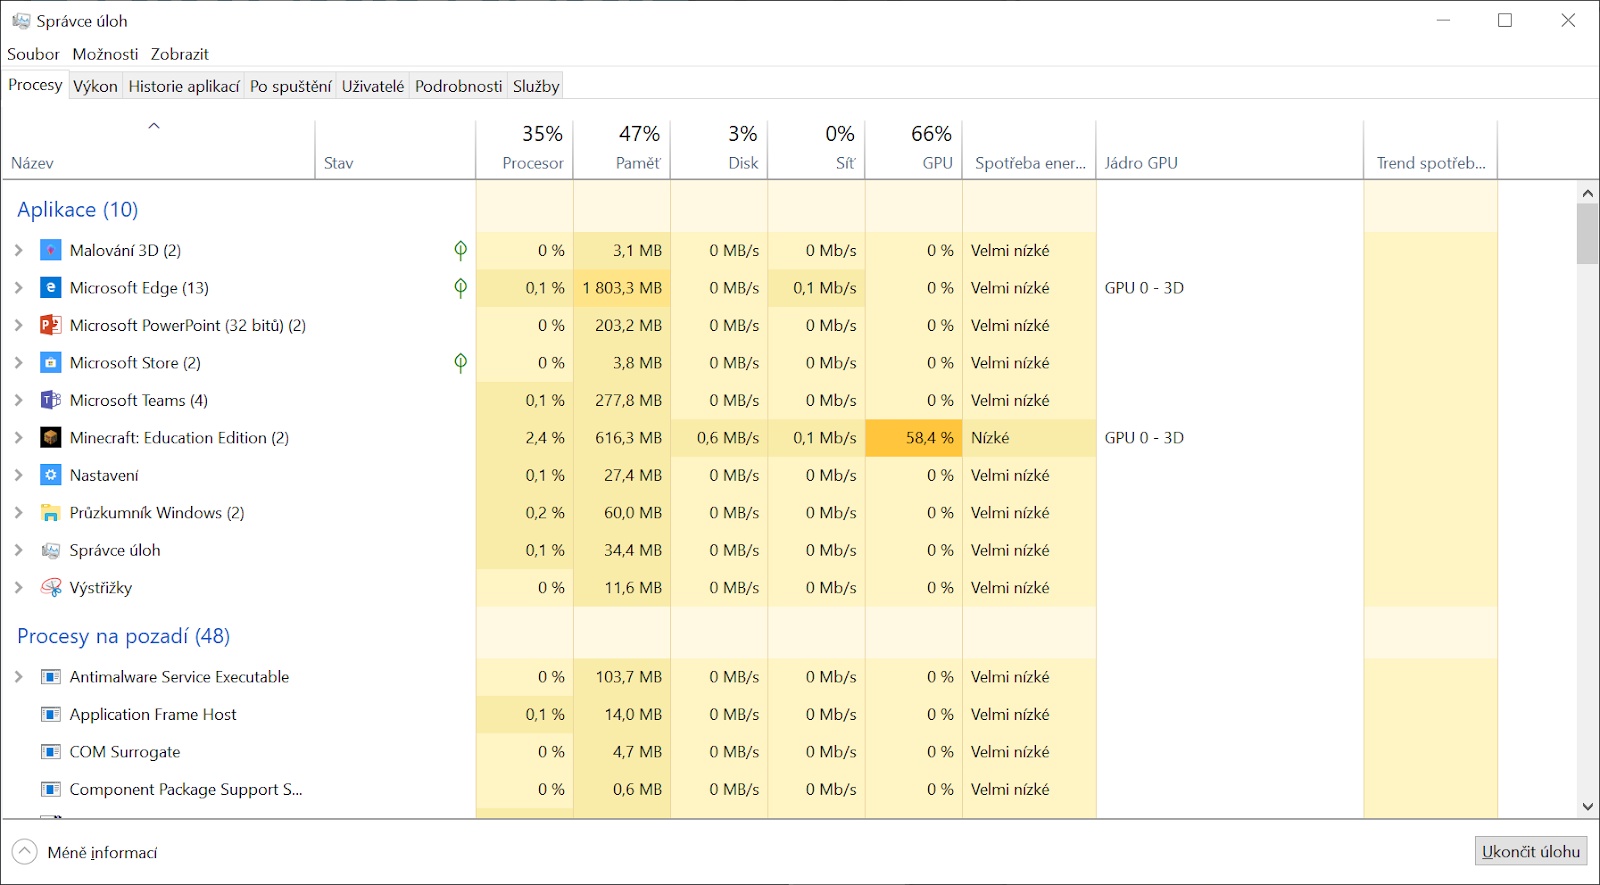Click the Task Manager title bar icon

(x=20, y=20)
